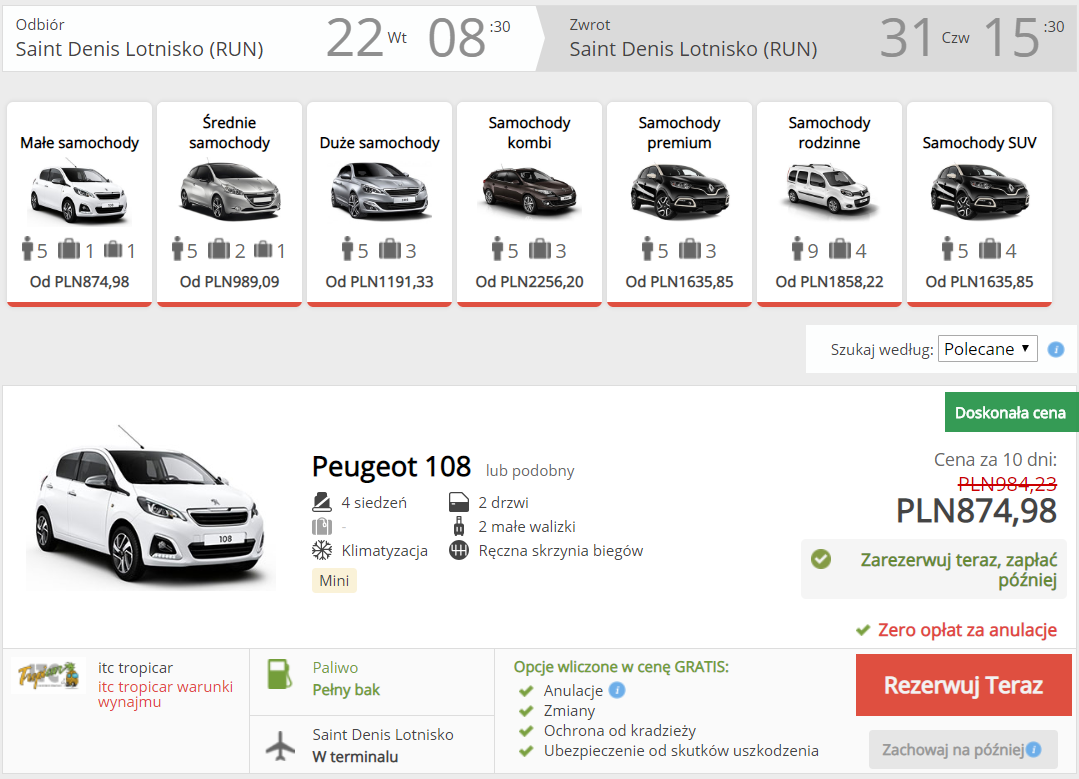Click the door icon for 2 drzwi

click(x=458, y=502)
